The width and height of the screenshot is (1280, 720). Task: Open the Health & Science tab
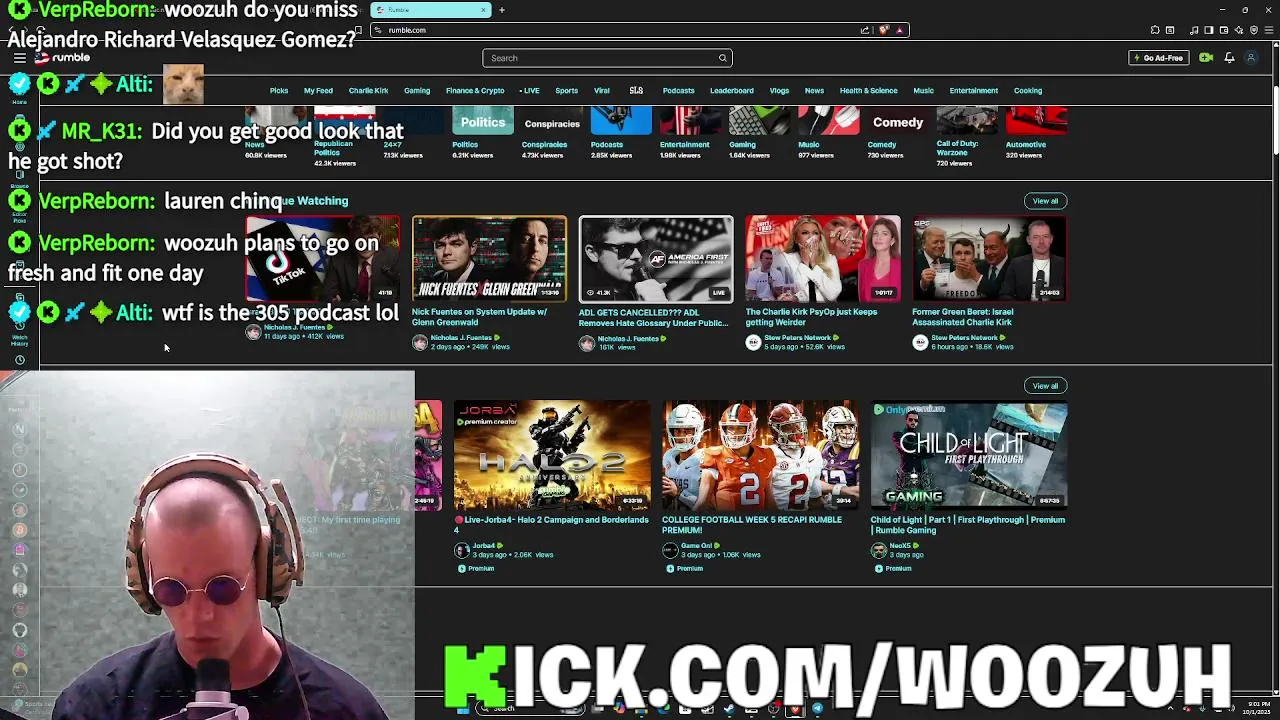(x=868, y=91)
